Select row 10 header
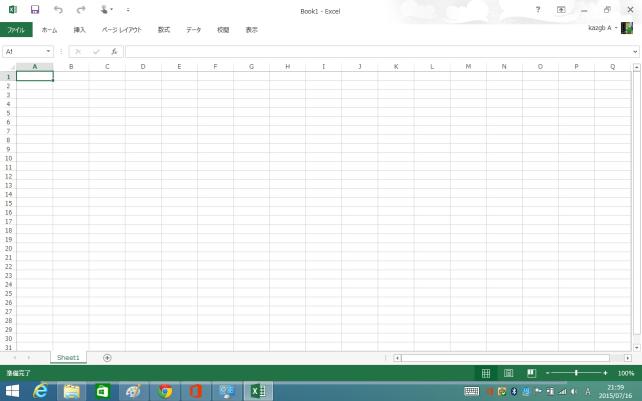642x401 pixels. pyautogui.click(x=8, y=158)
